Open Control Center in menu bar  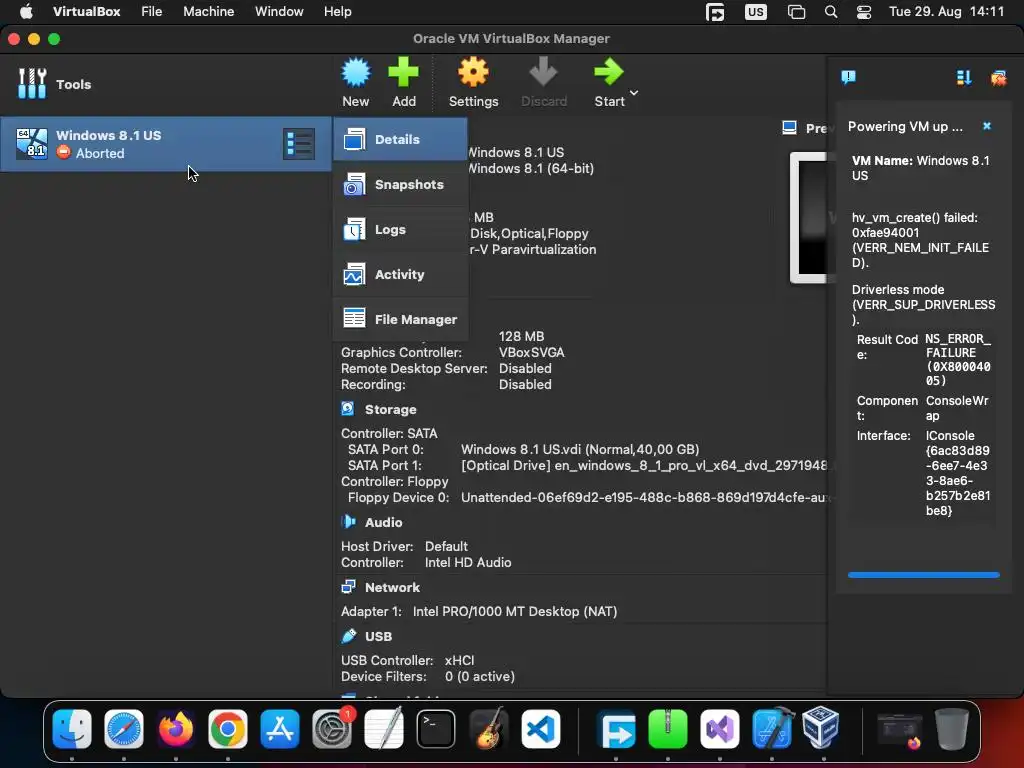864,12
